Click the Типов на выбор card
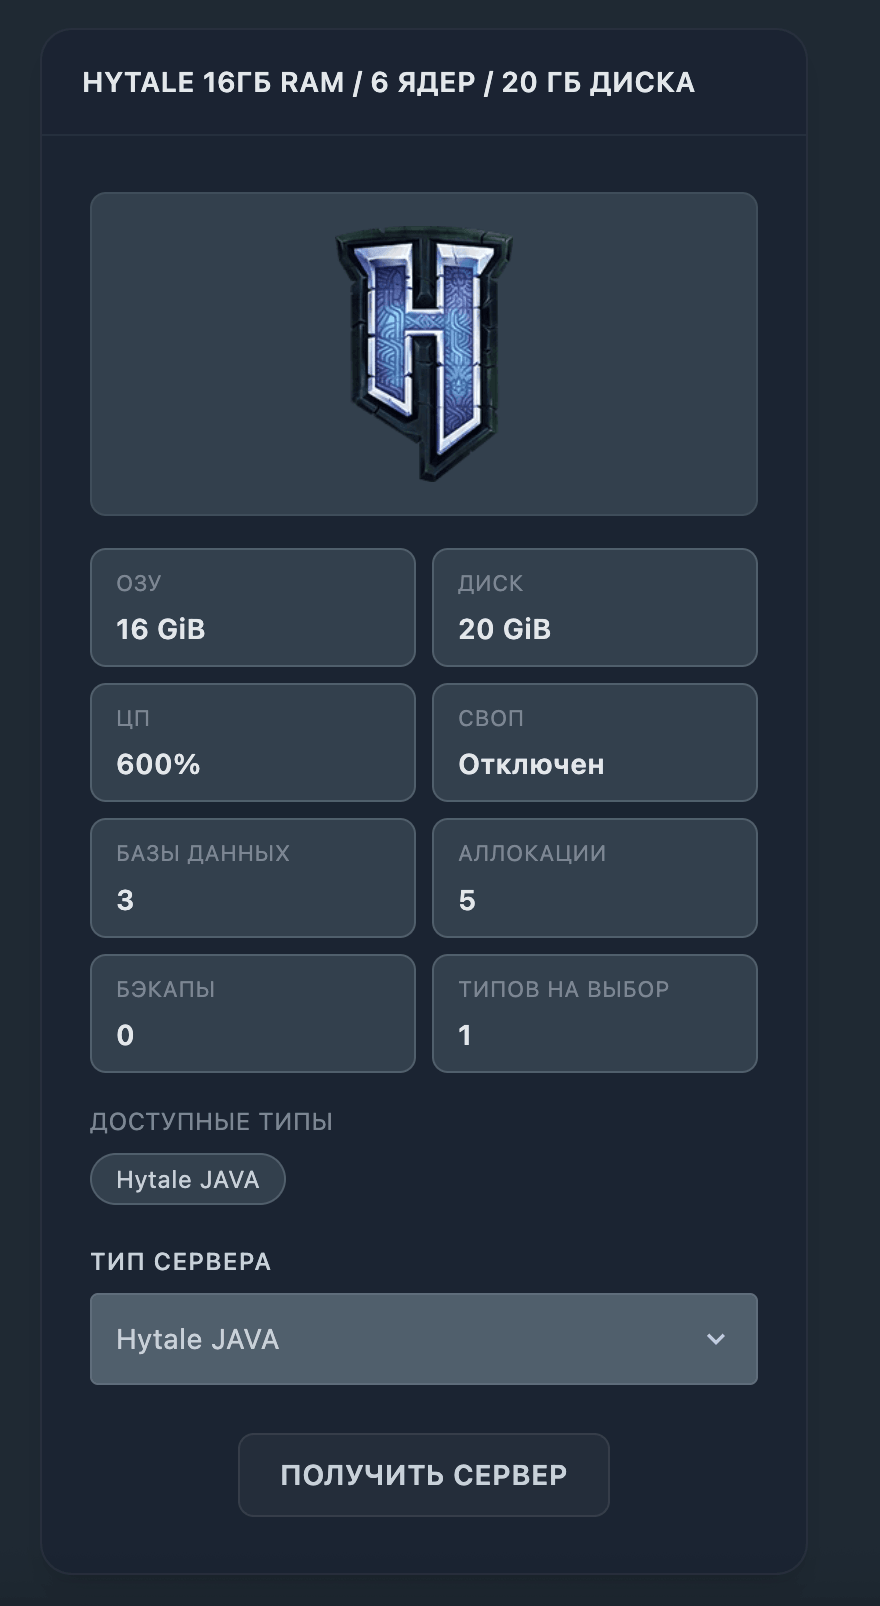880x1606 pixels. click(x=595, y=1013)
